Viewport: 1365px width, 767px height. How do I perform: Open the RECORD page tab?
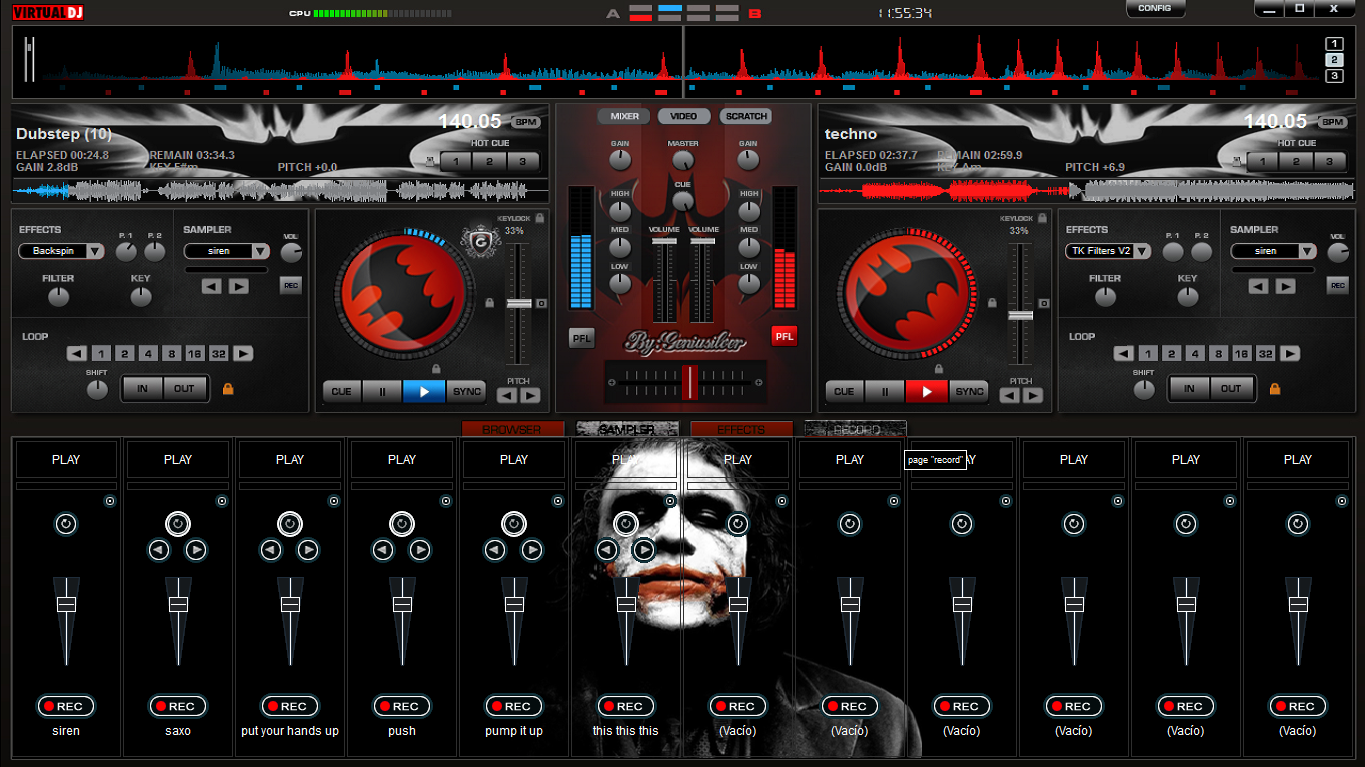pos(856,429)
